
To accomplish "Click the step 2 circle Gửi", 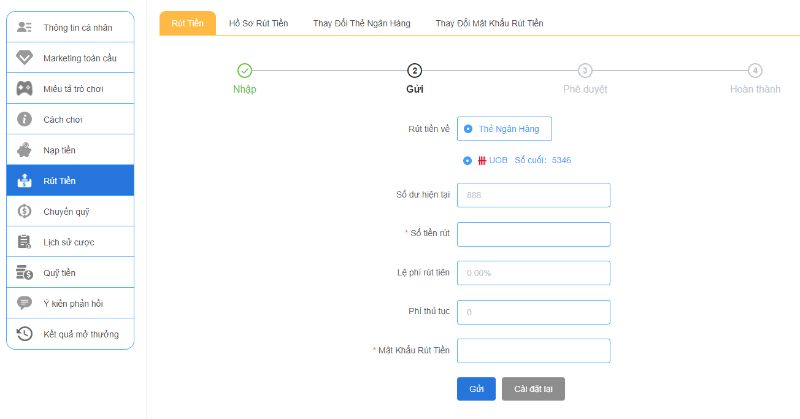I will pos(414,70).
